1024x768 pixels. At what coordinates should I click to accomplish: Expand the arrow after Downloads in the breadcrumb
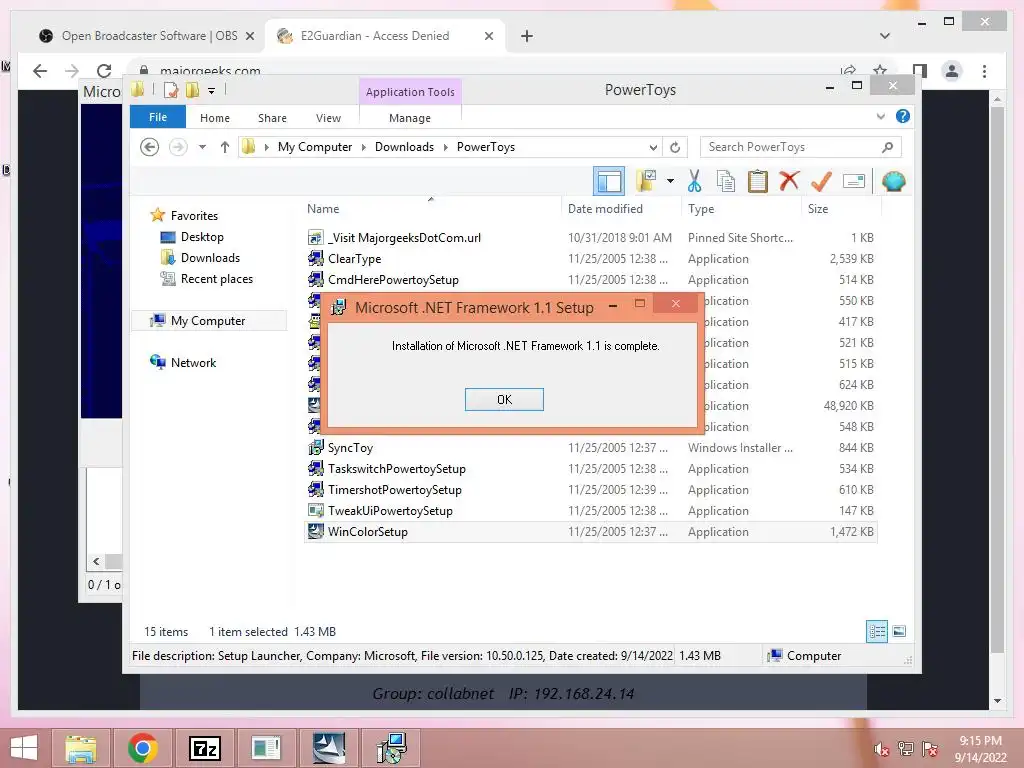pyautogui.click(x=445, y=147)
